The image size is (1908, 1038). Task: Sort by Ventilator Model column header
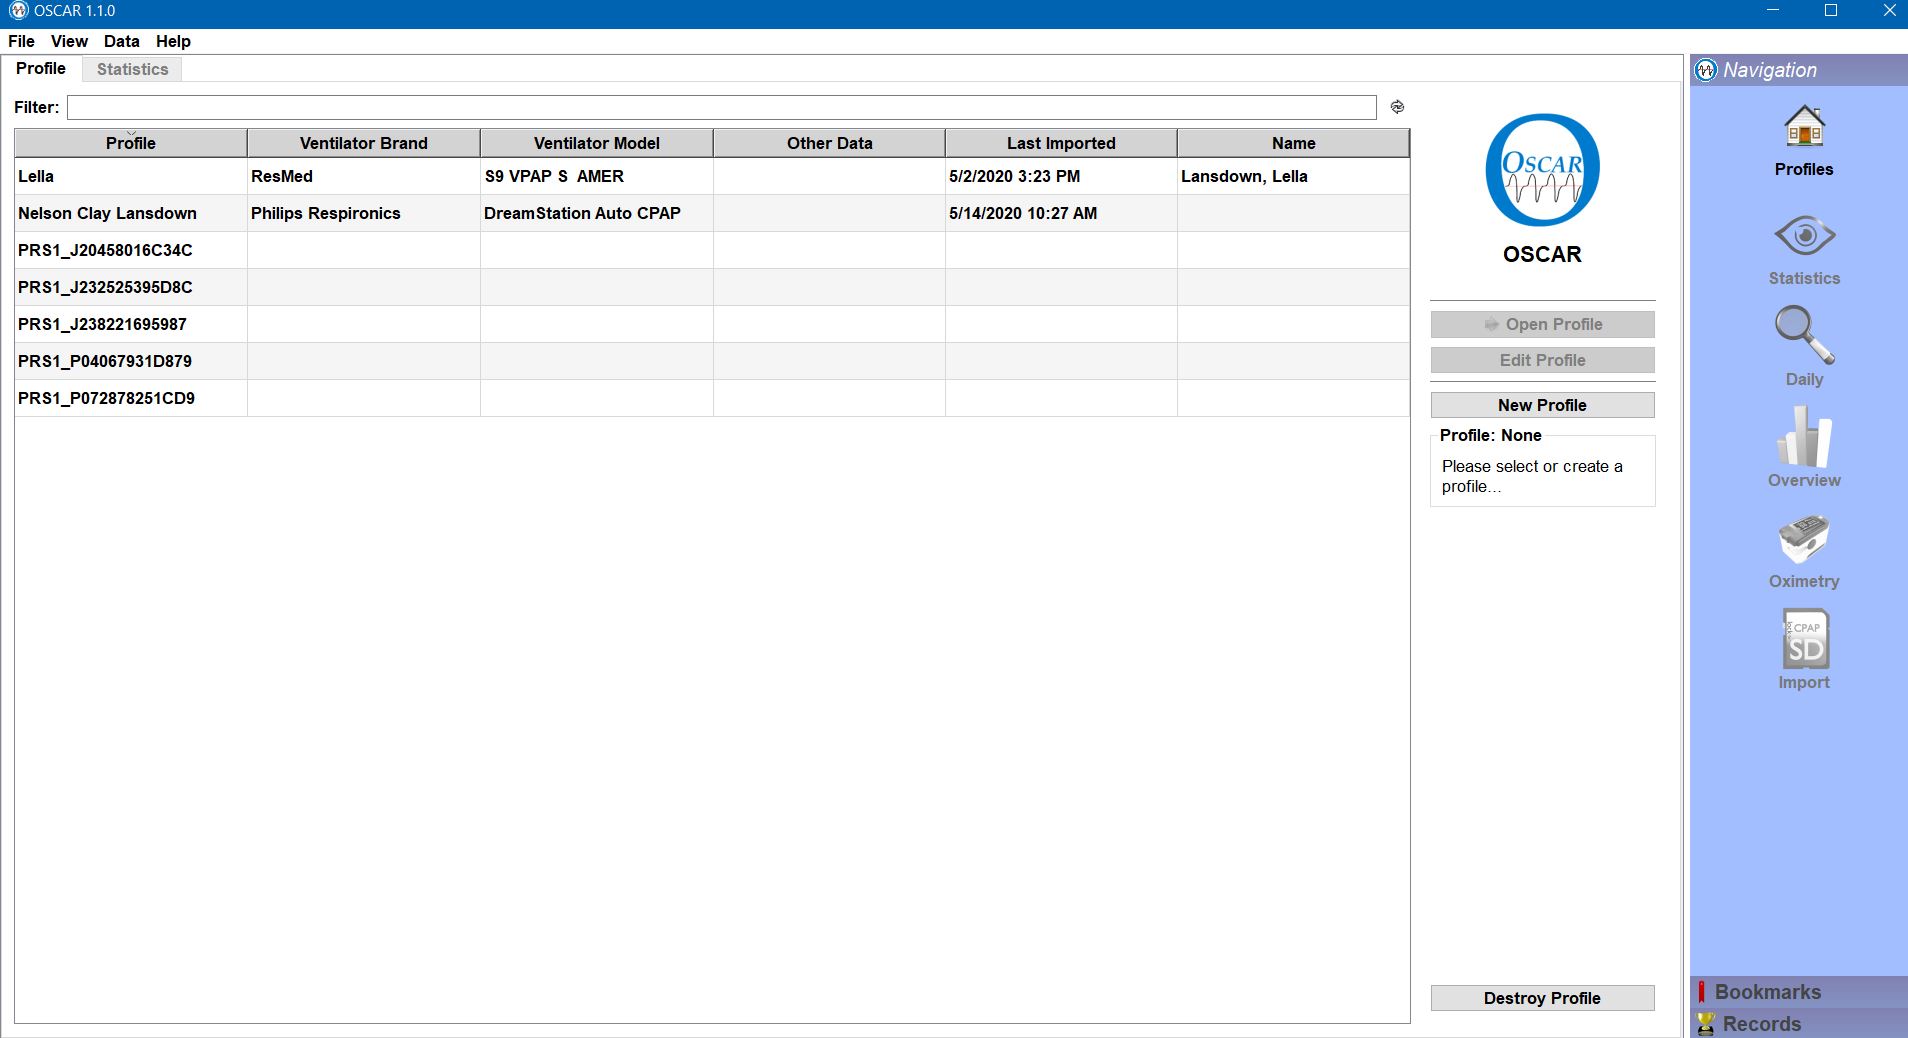597,143
